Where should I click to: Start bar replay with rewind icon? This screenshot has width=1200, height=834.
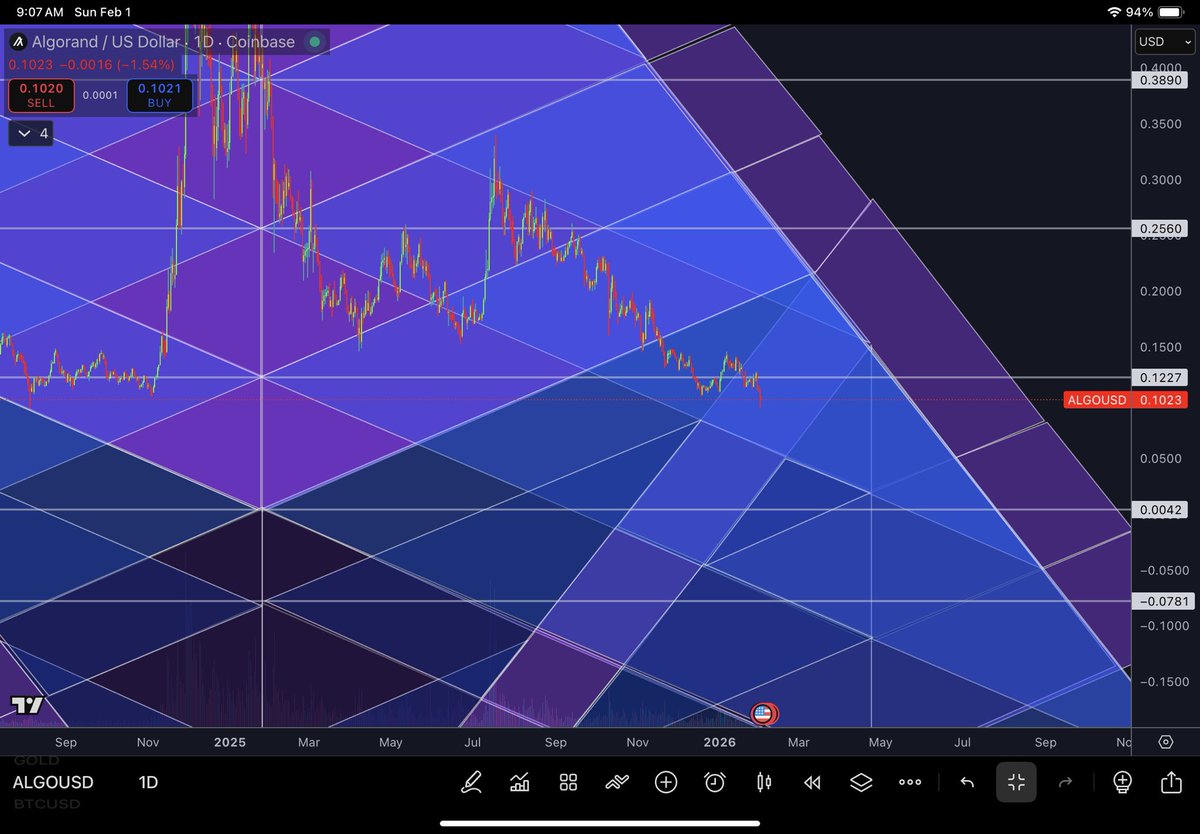[x=813, y=782]
